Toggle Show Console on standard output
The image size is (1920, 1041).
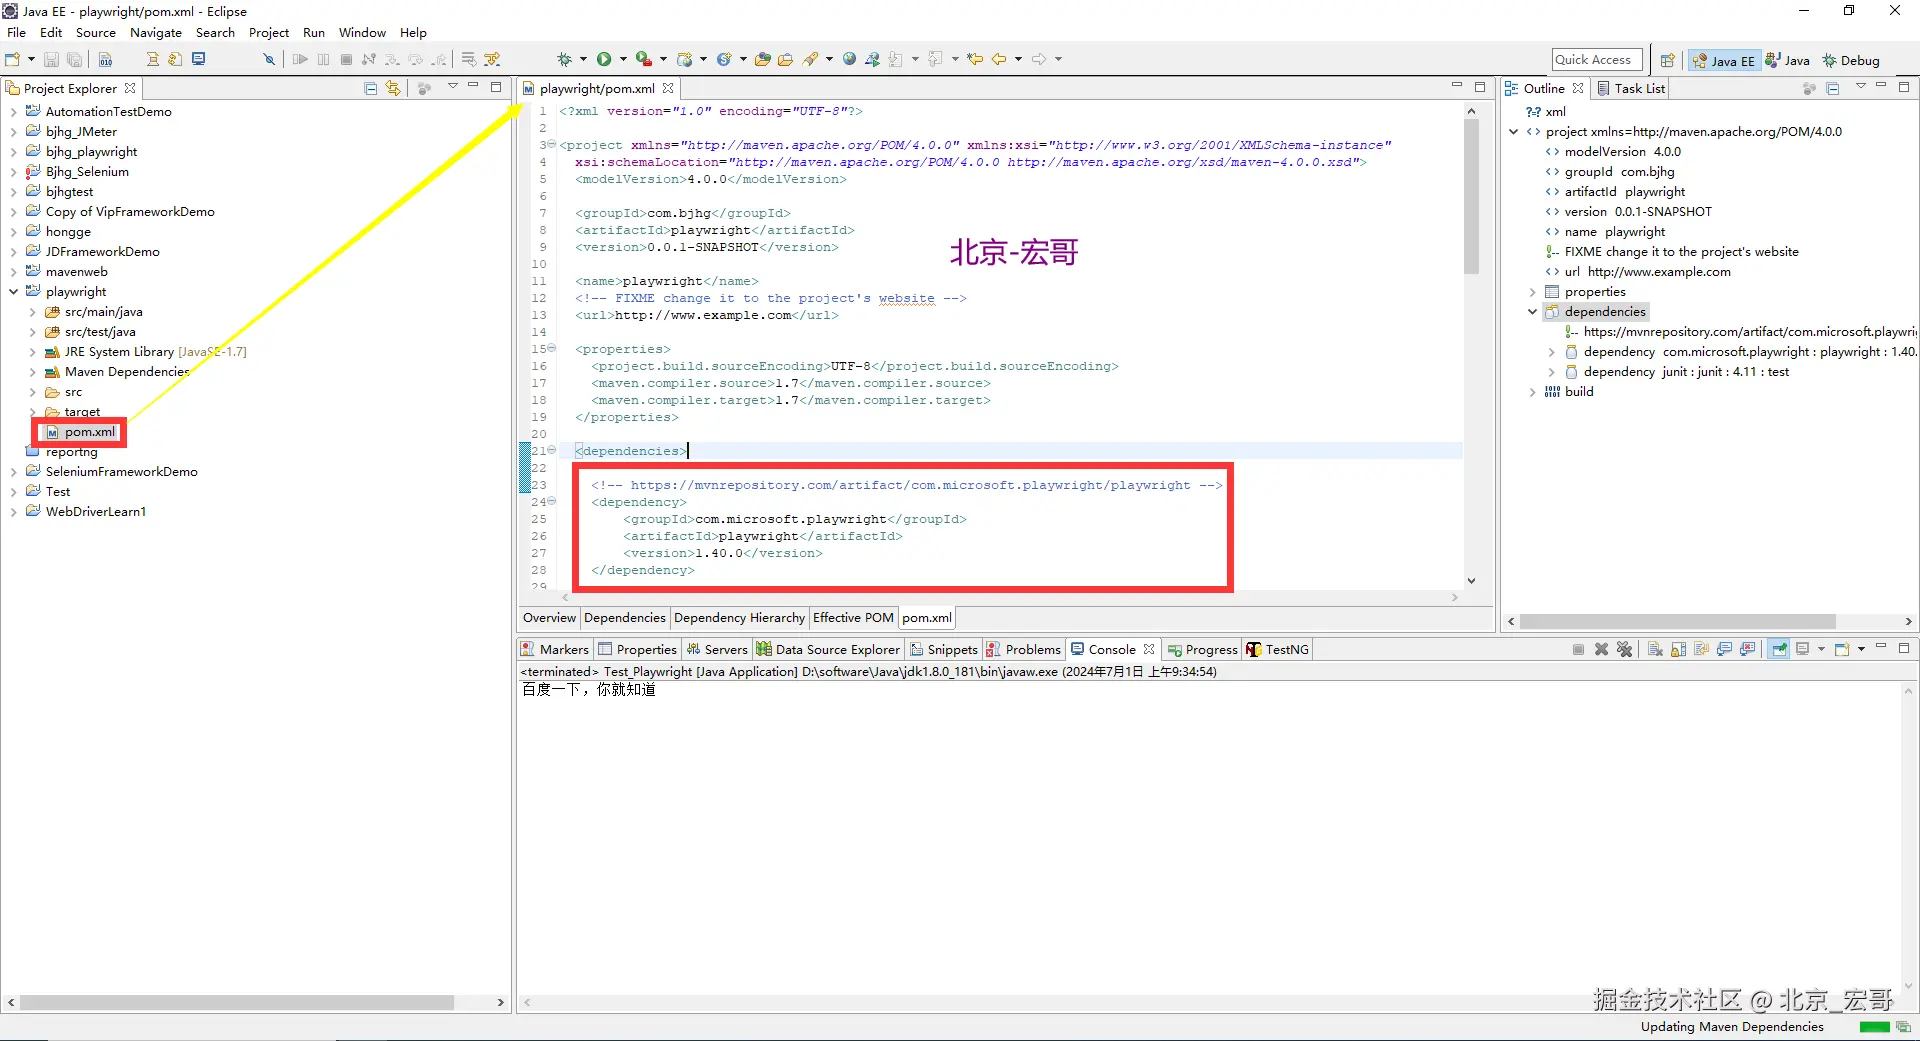[1724, 649]
